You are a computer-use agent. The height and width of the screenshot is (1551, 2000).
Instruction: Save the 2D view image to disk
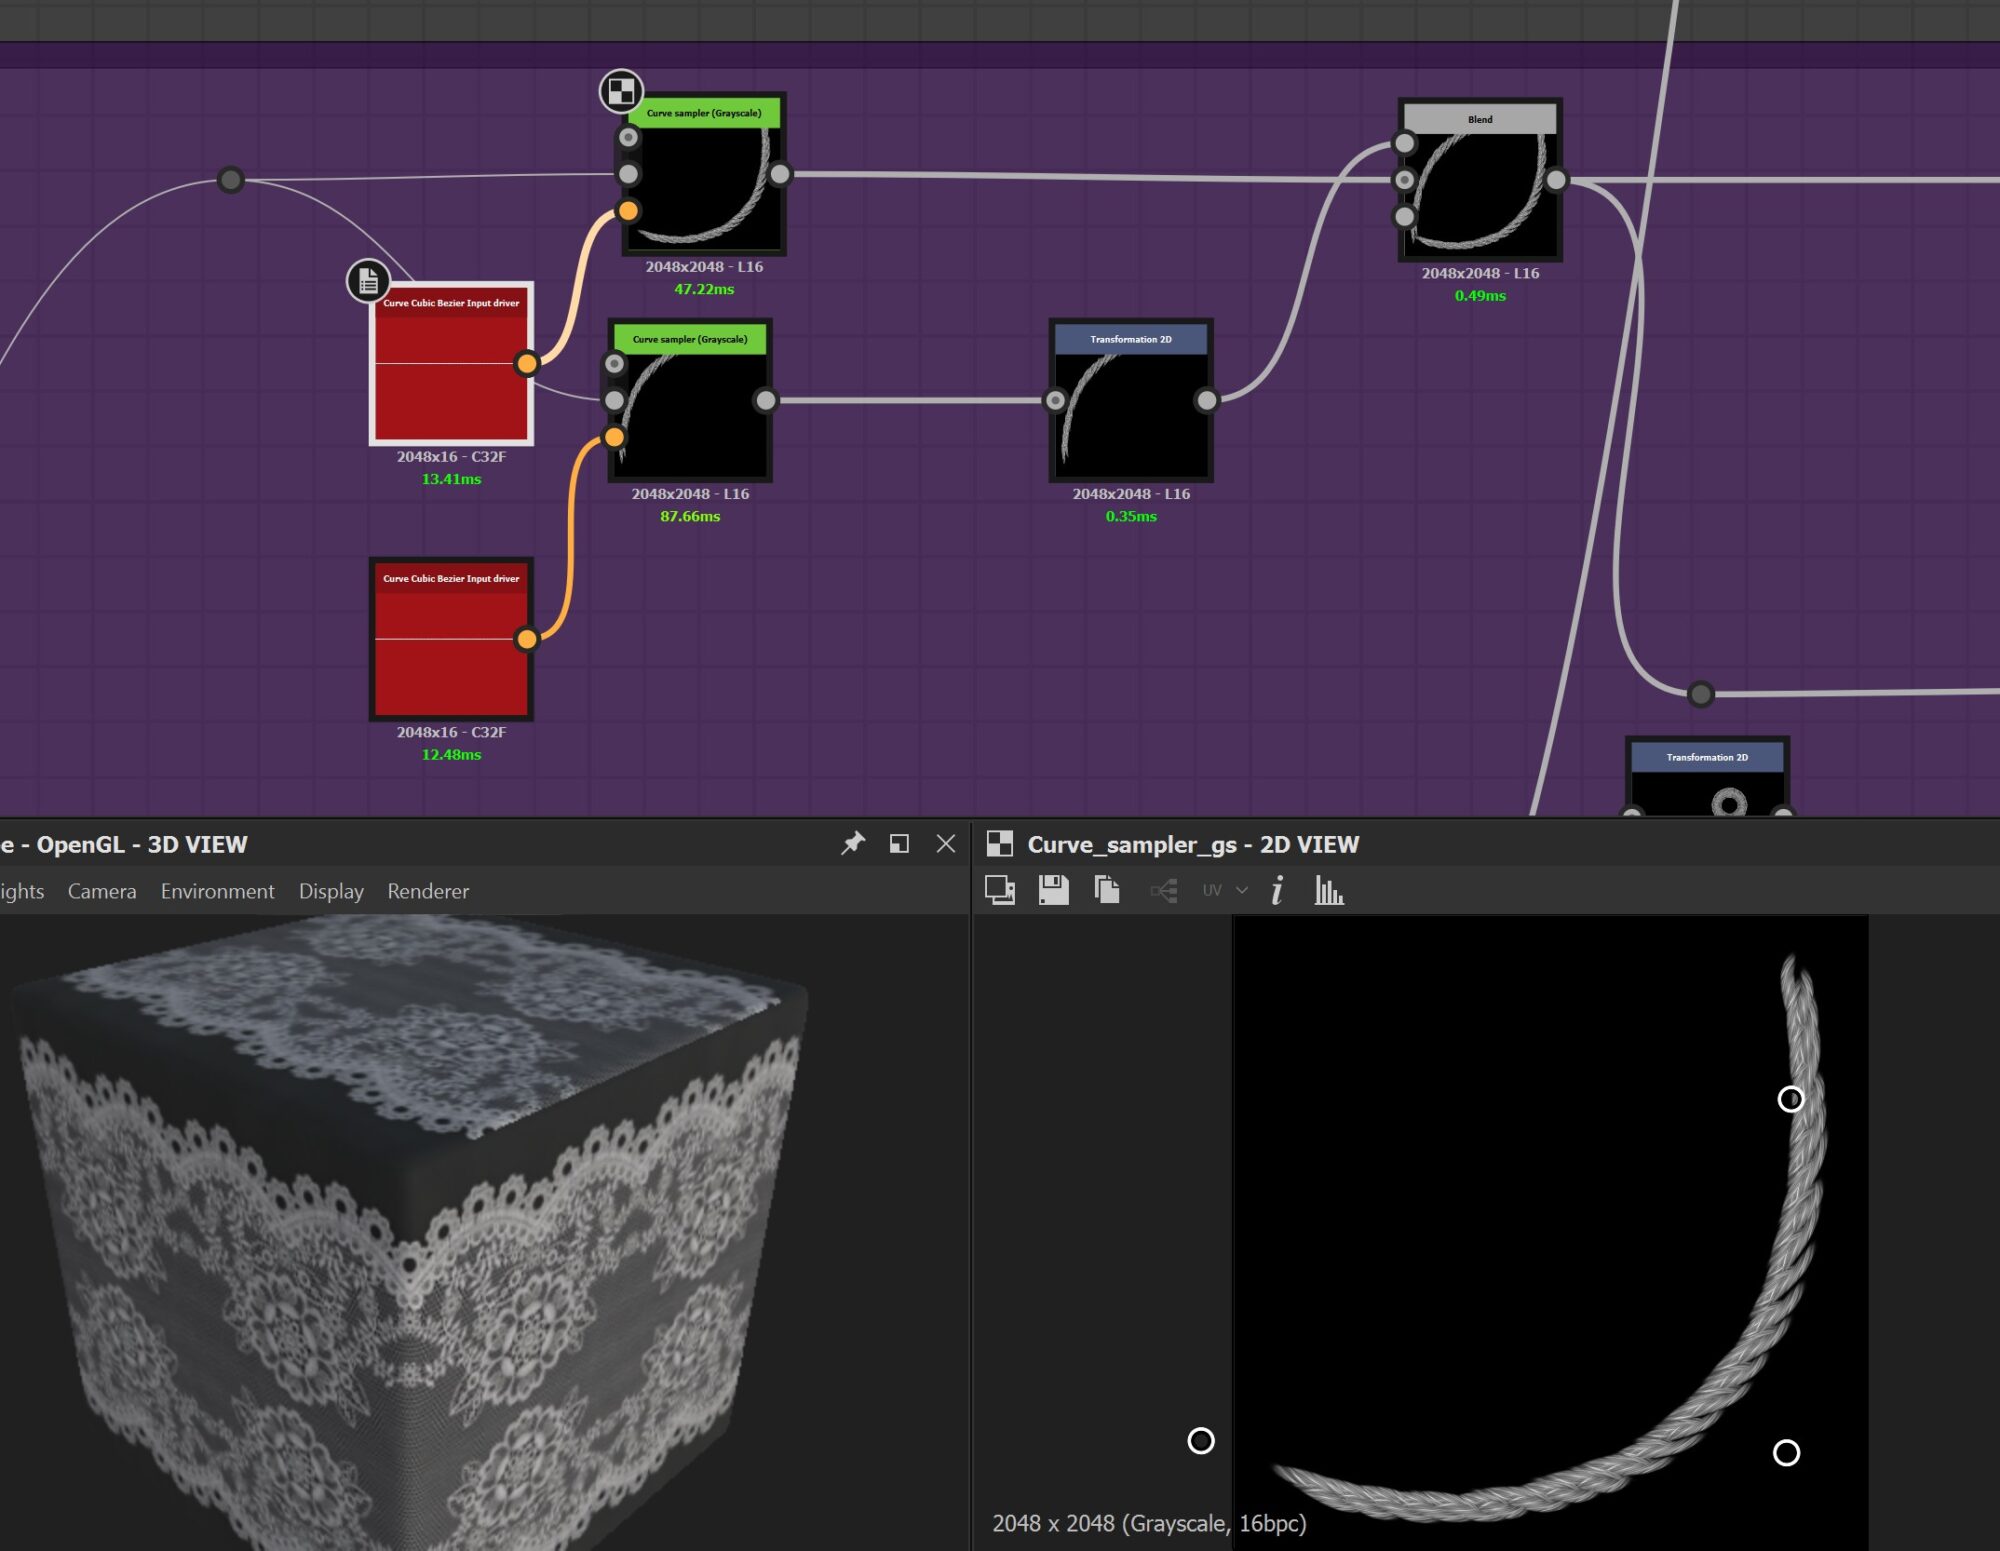tap(1053, 890)
